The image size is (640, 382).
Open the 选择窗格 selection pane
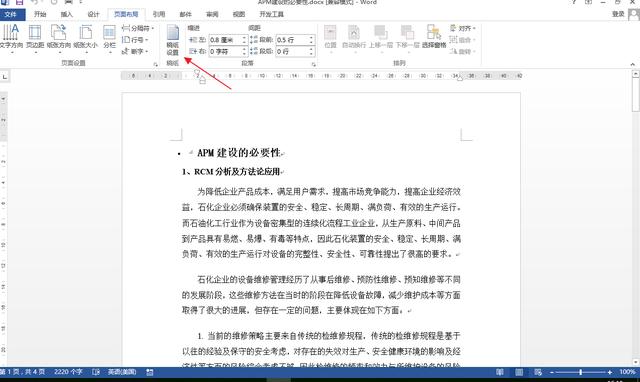click(x=434, y=38)
